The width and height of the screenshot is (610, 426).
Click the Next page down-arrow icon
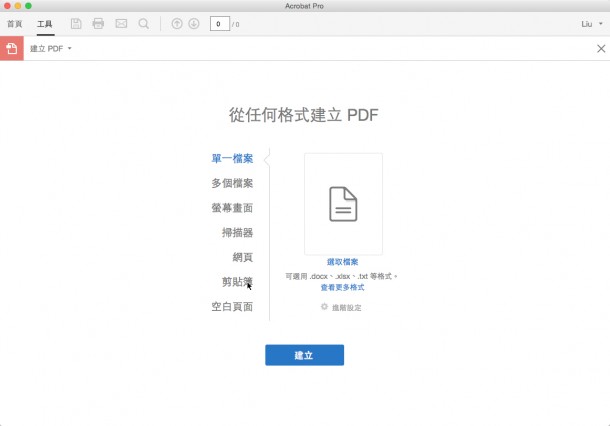pos(193,23)
